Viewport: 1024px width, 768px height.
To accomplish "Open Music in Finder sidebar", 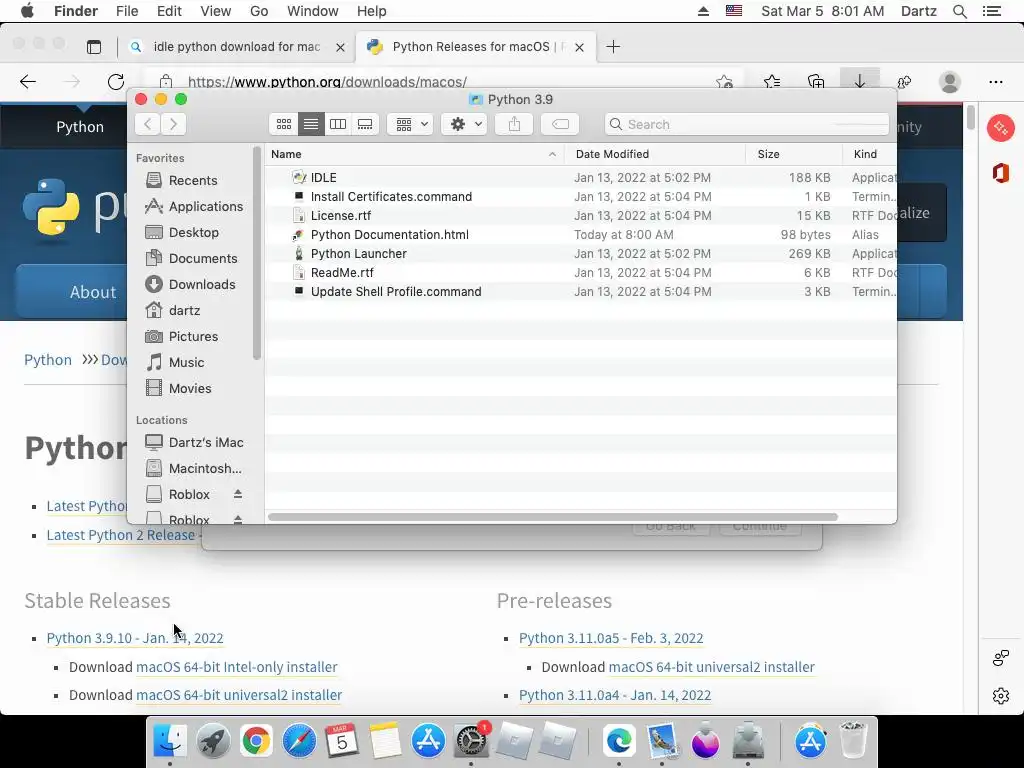I will pos(186,362).
